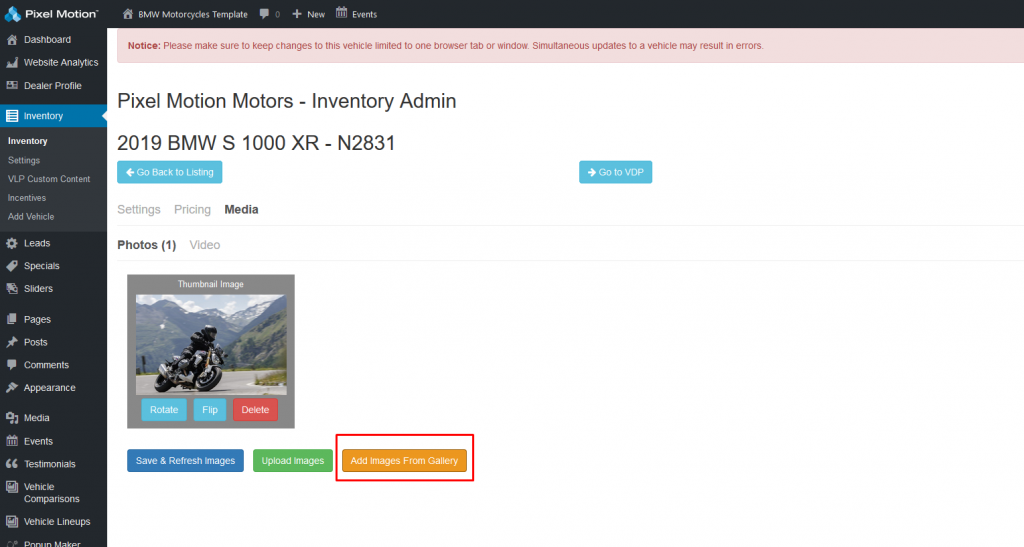Open Dealer Profile menu item
1024x547 pixels.
pyautogui.click(x=53, y=86)
